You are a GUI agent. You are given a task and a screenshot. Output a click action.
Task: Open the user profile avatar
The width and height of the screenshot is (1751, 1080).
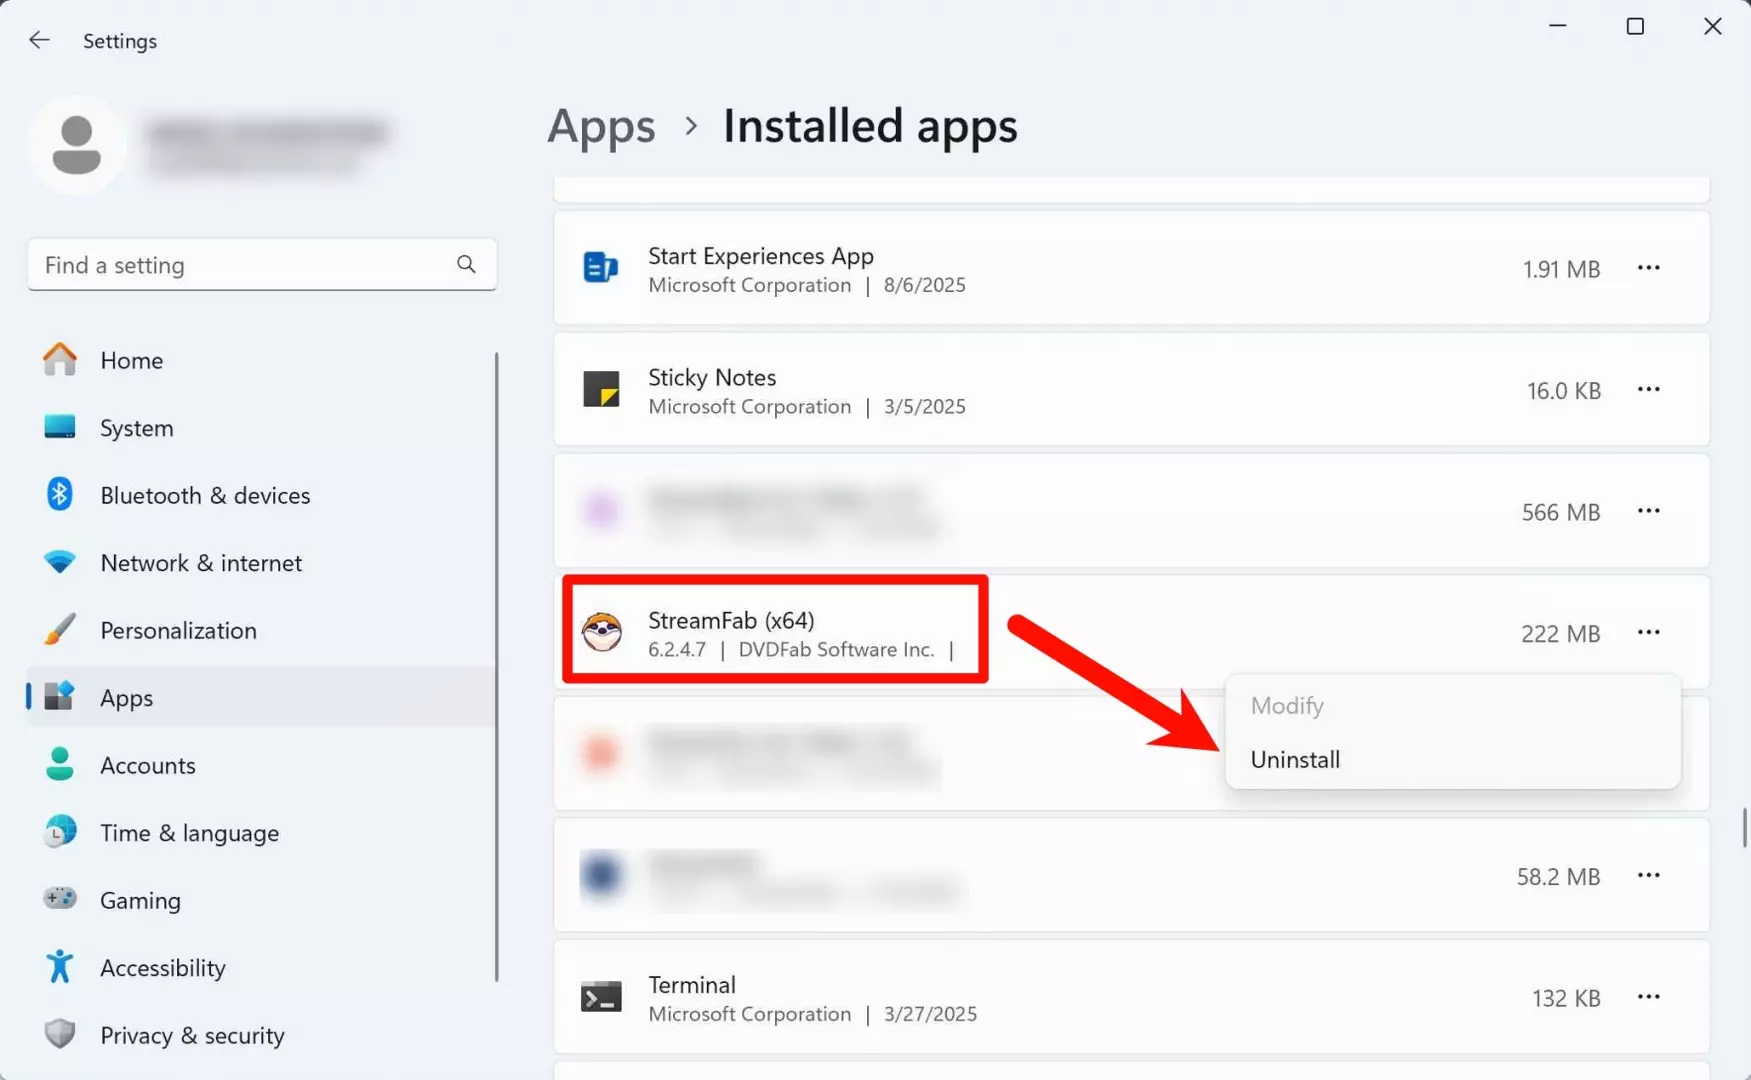[77, 145]
